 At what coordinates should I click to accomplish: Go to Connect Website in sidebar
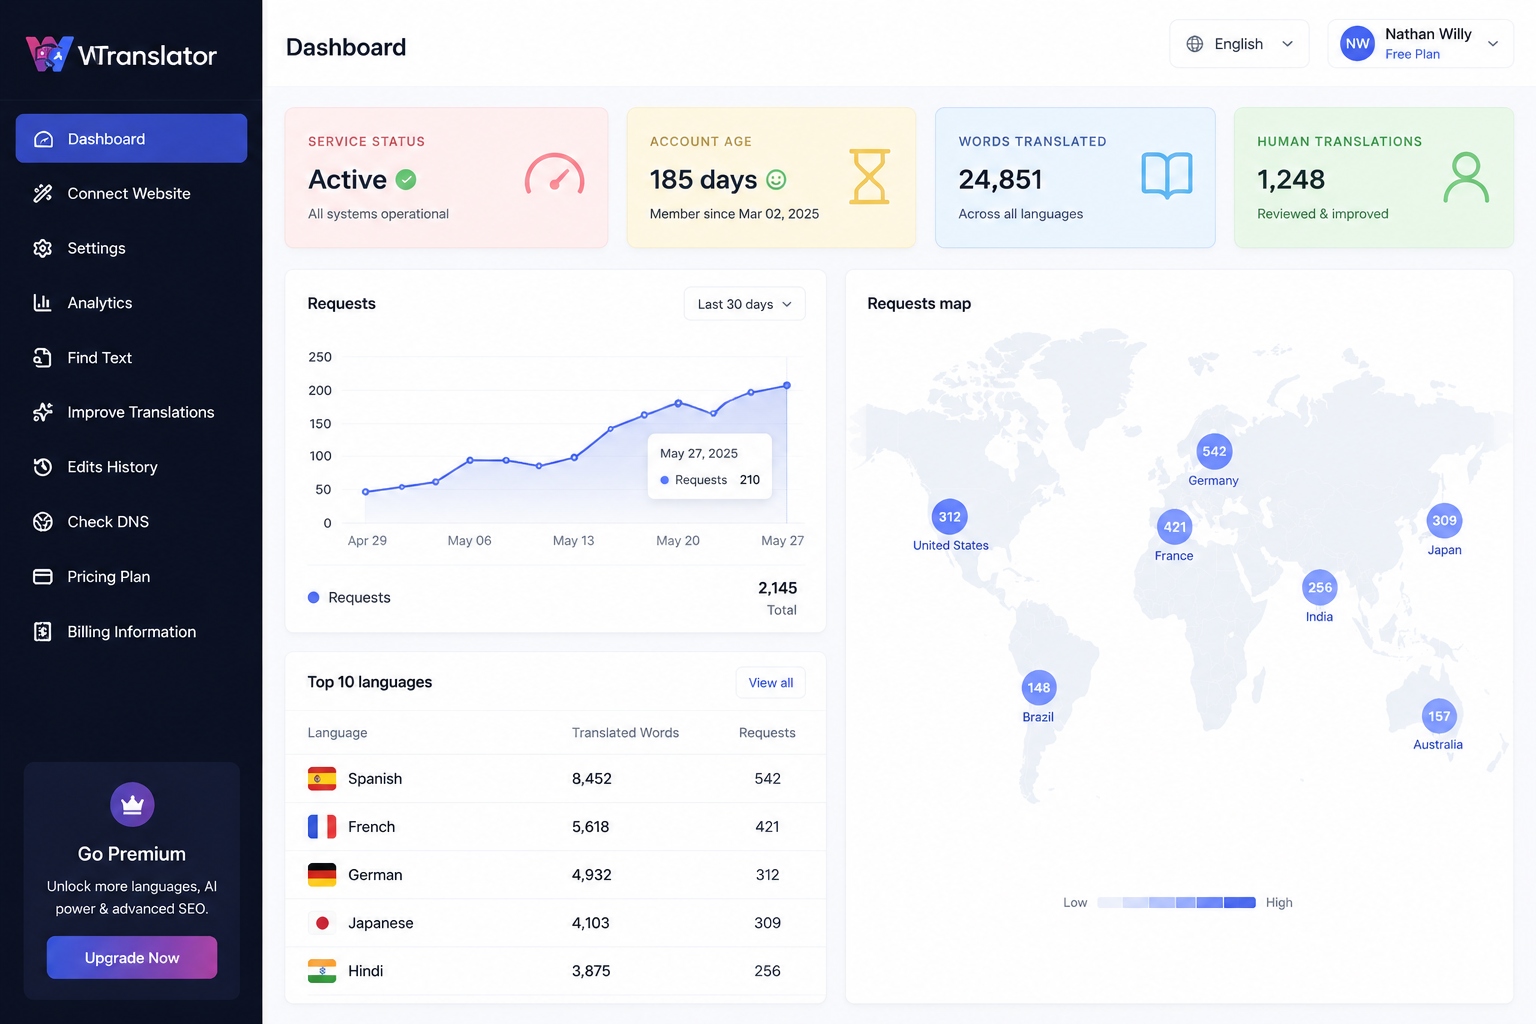pyautogui.click(x=131, y=193)
